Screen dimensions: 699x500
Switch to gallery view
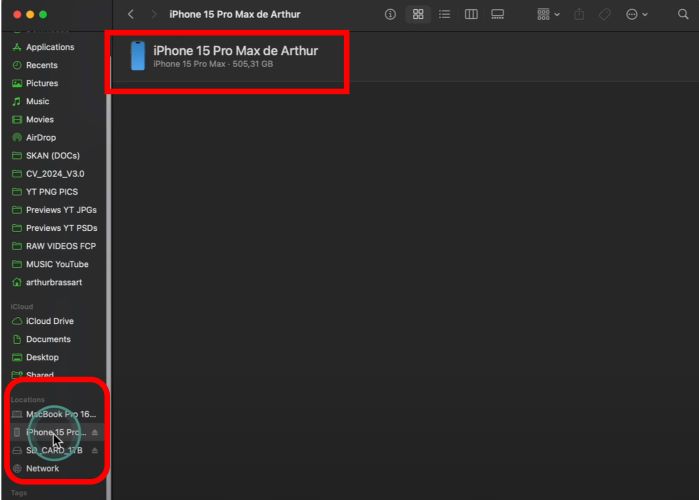click(498, 14)
